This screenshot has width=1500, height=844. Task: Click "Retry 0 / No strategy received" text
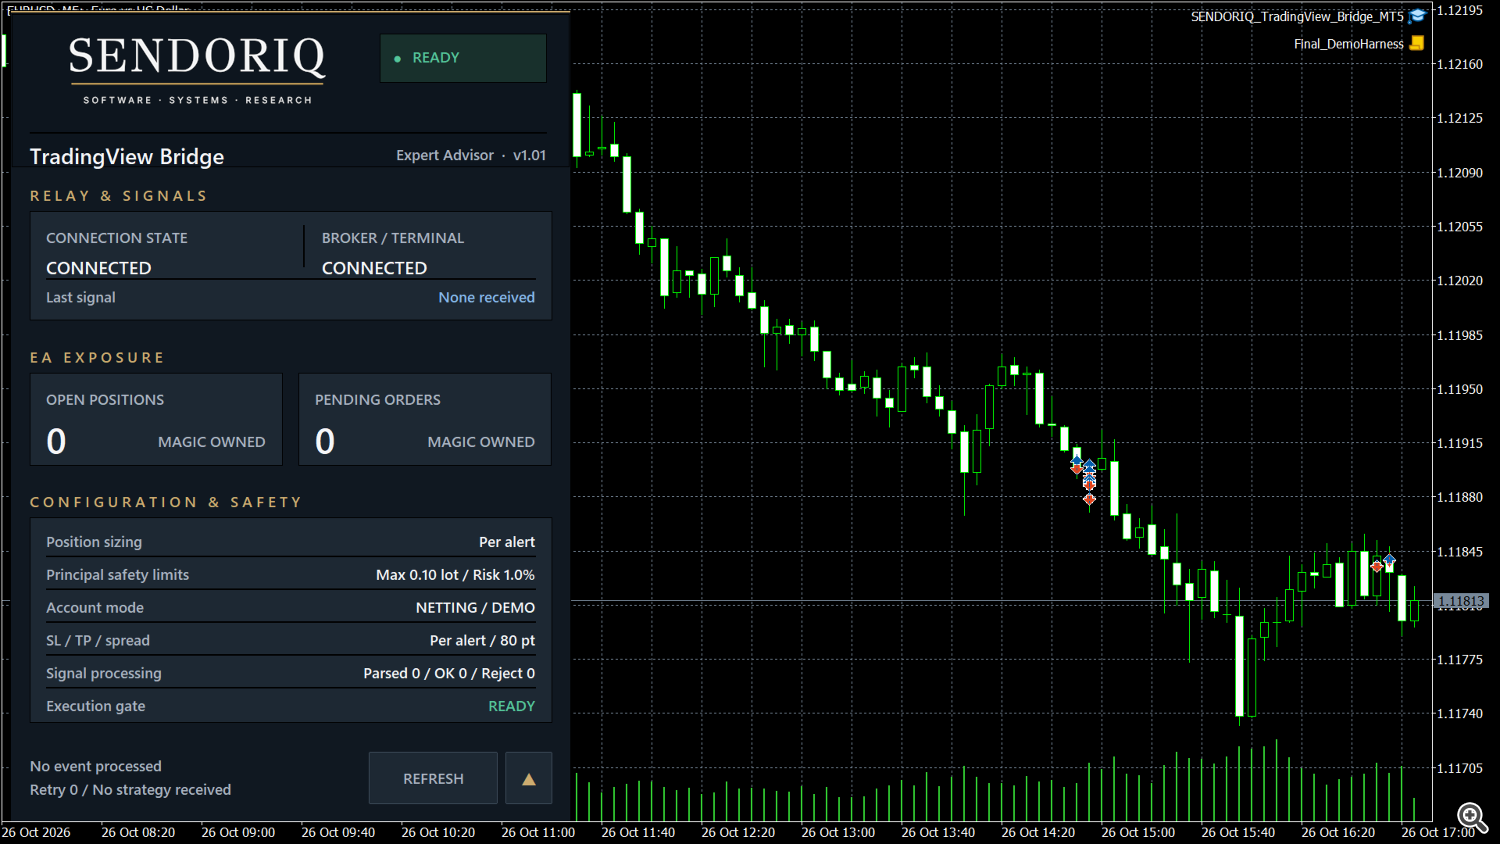(x=130, y=790)
